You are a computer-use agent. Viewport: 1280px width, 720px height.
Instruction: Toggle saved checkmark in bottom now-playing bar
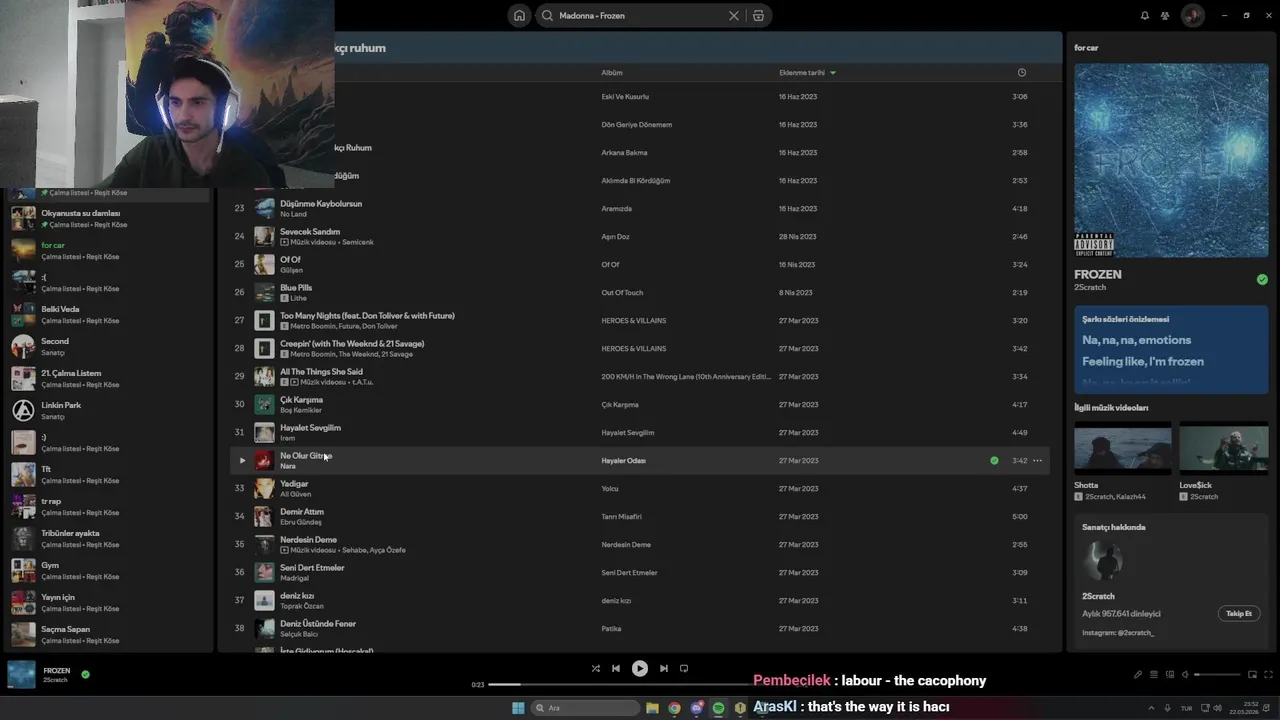85,674
